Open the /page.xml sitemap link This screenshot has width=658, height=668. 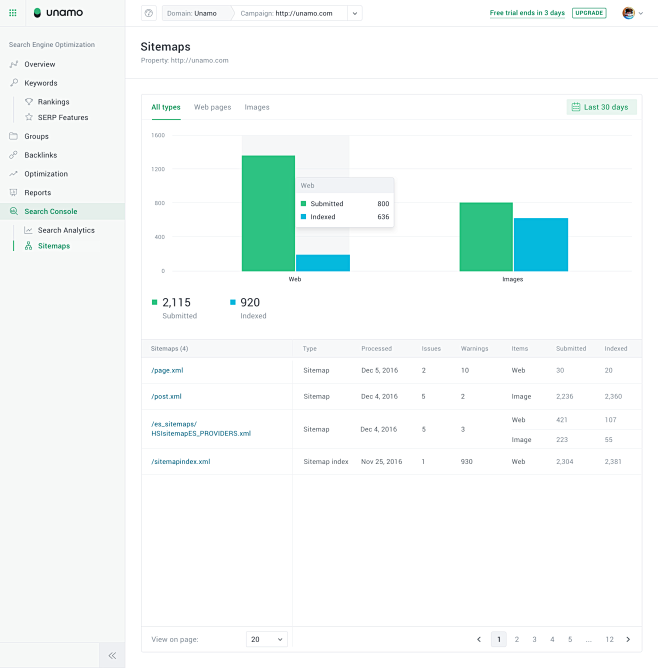(167, 370)
